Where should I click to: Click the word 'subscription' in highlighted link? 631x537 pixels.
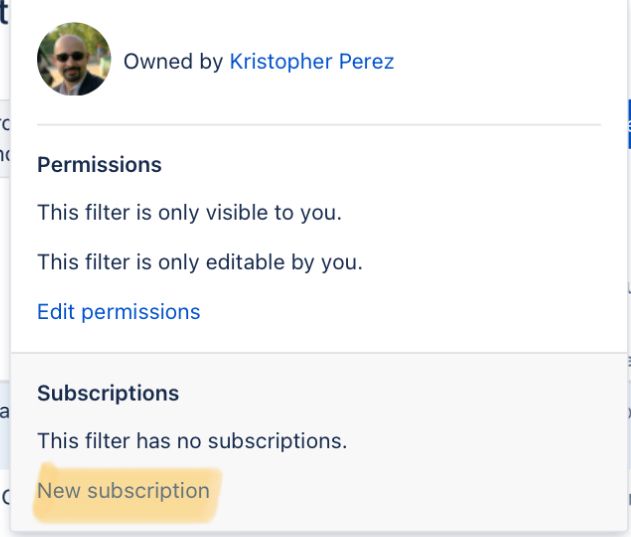click(148, 491)
